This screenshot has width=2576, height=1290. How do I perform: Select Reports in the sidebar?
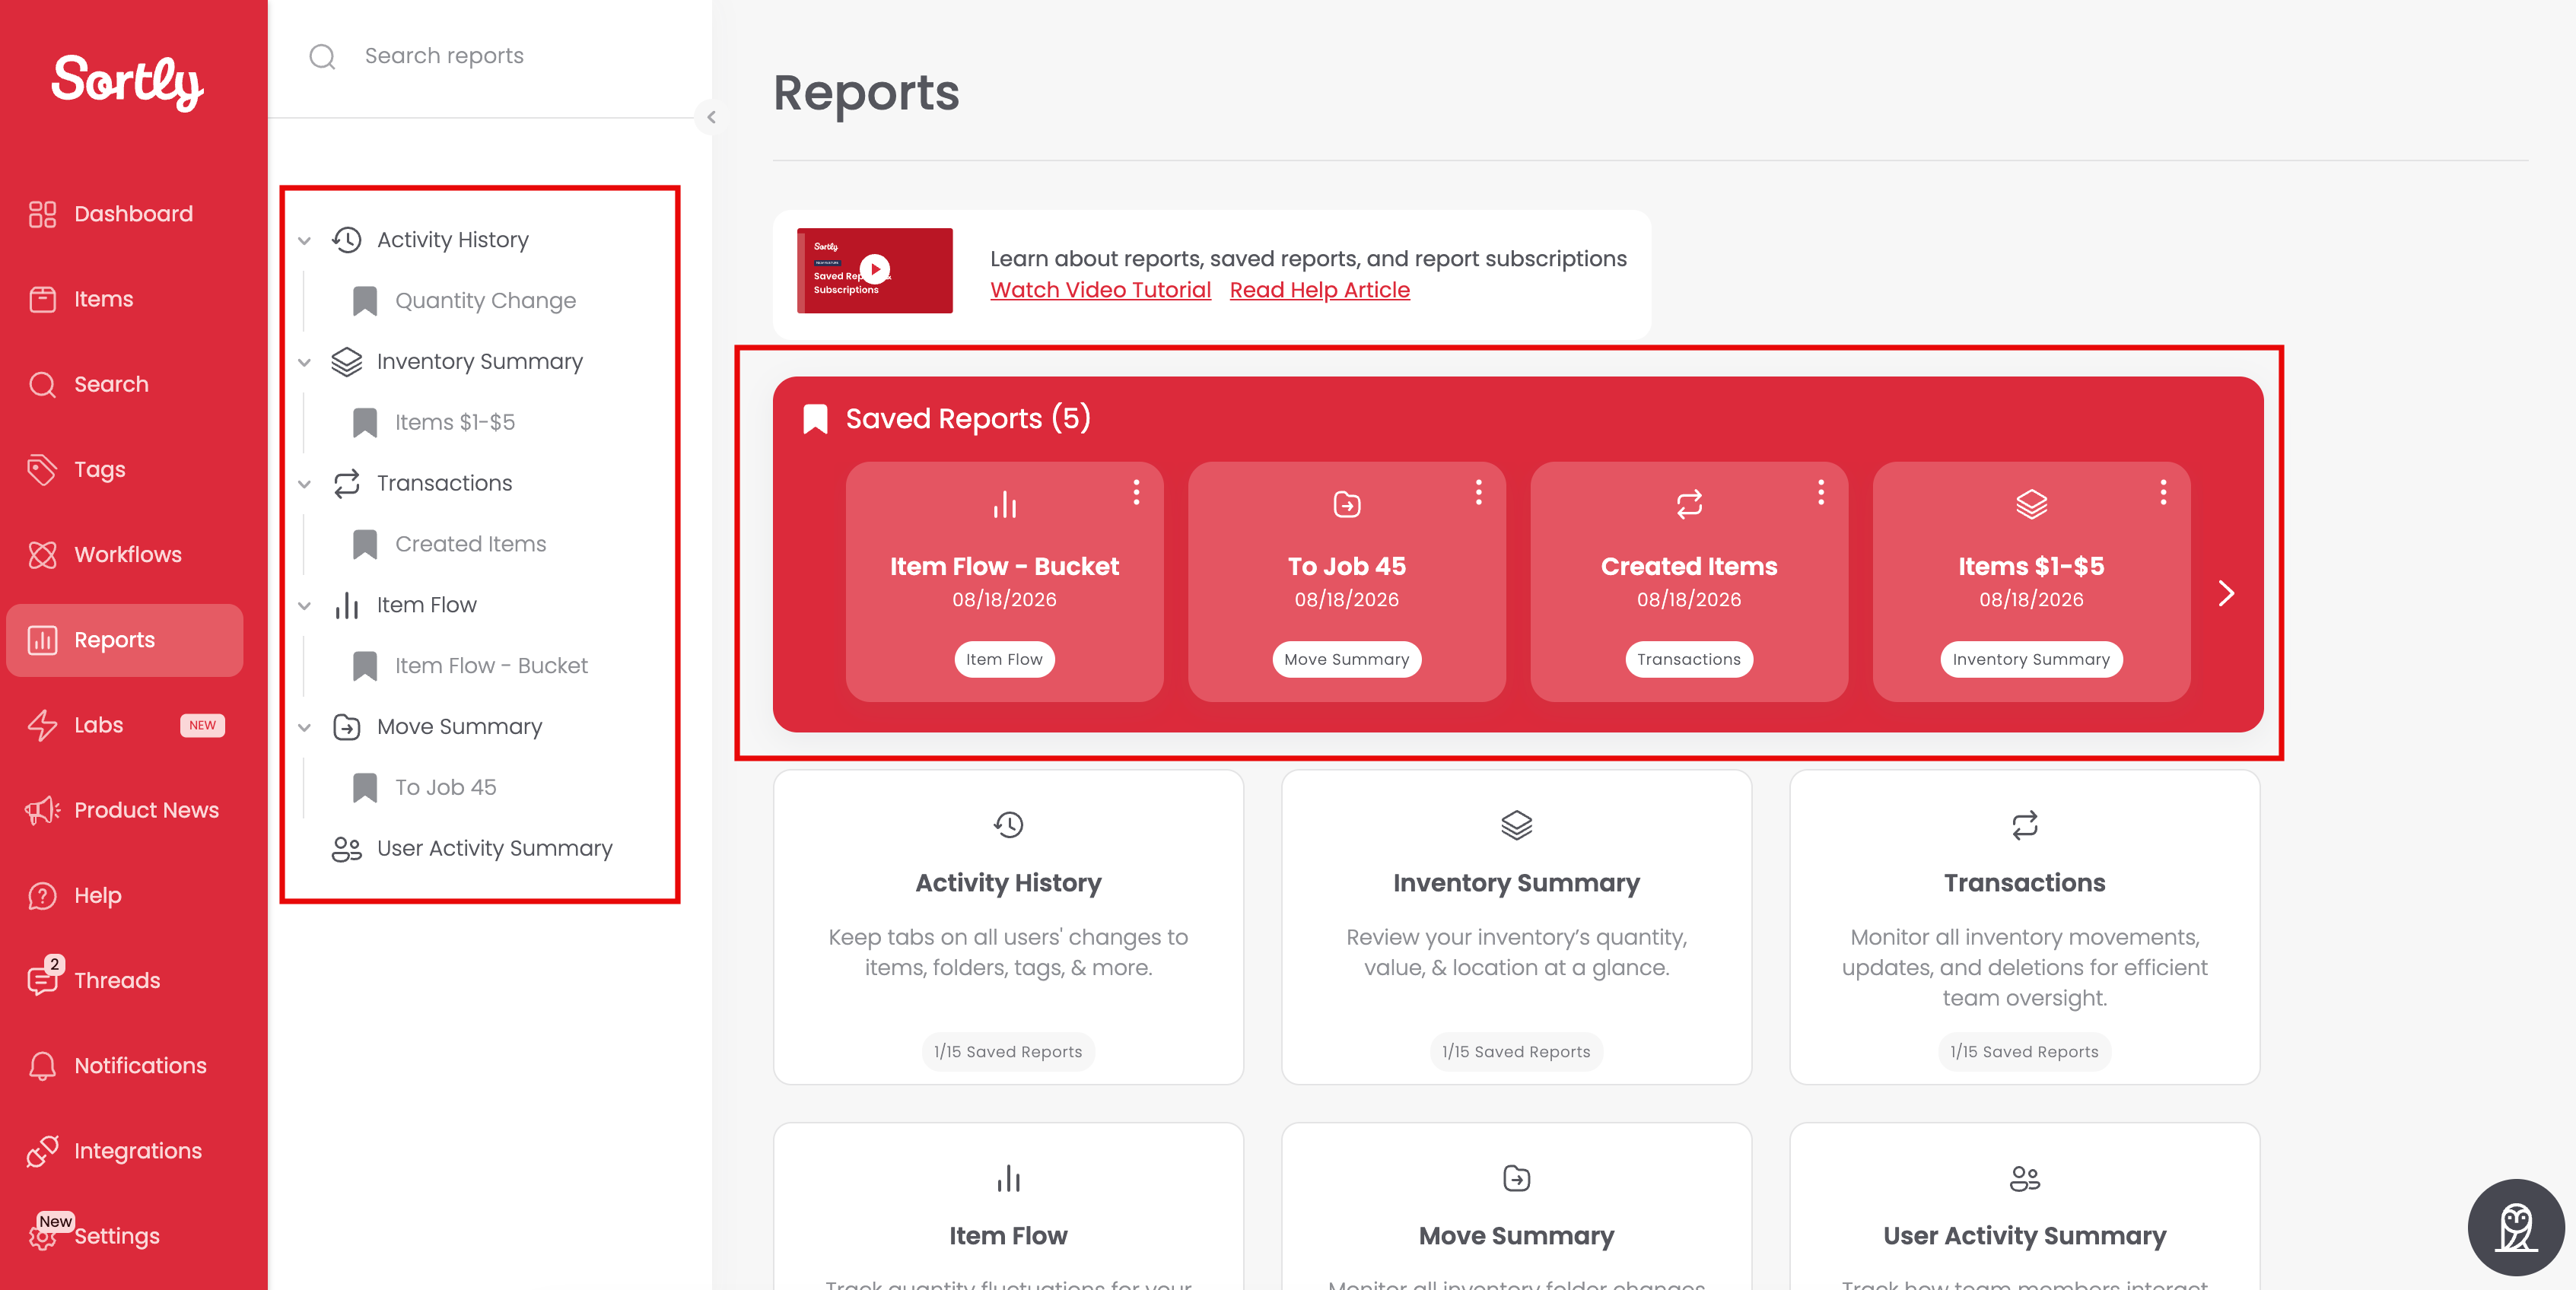124,640
